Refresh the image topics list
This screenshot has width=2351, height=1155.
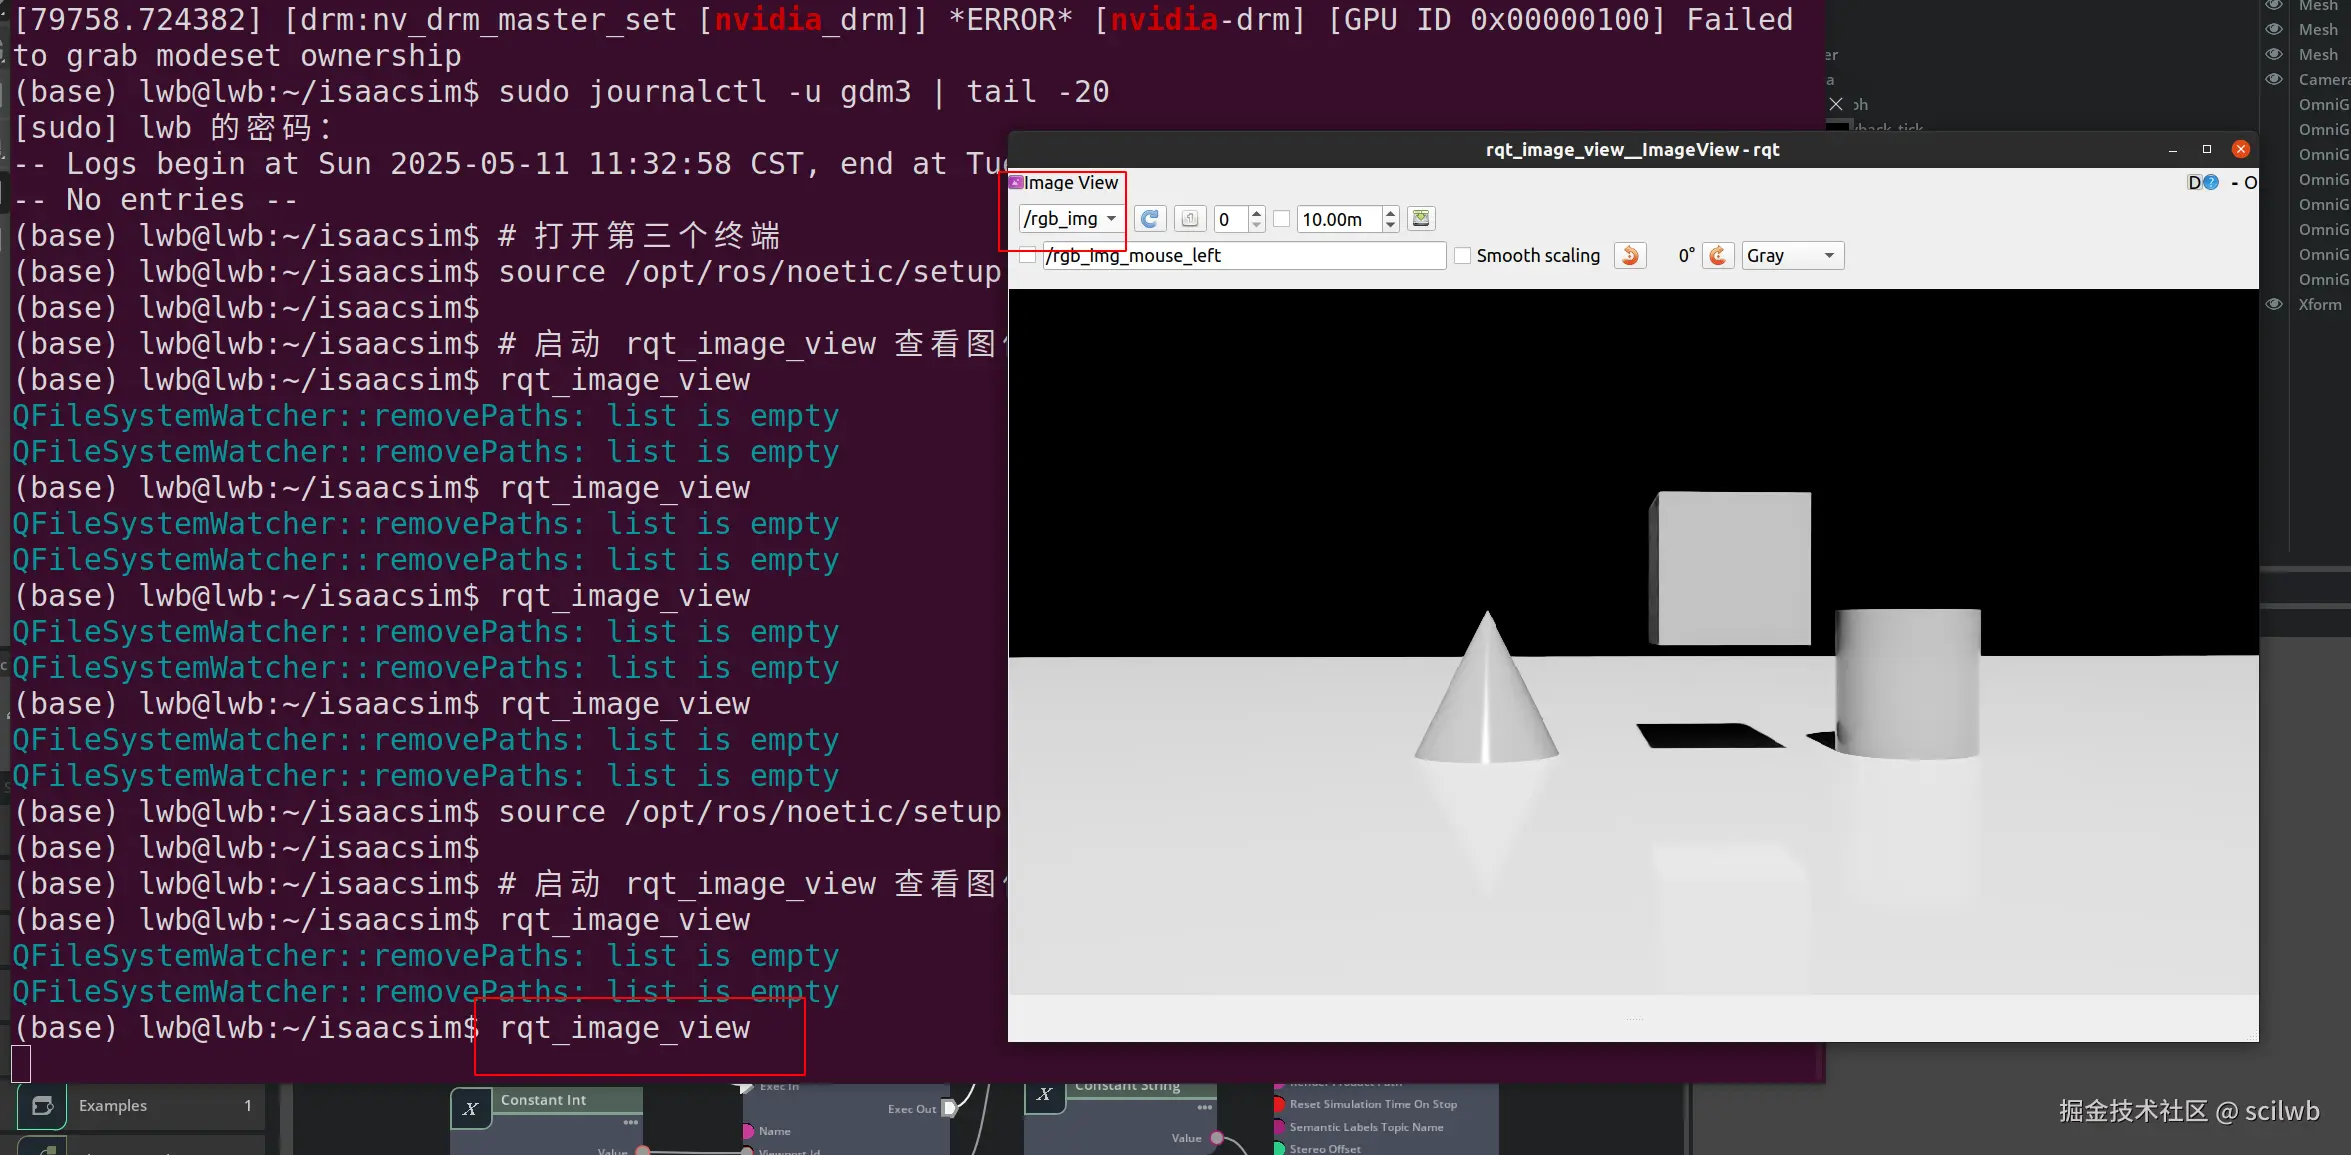1150,219
